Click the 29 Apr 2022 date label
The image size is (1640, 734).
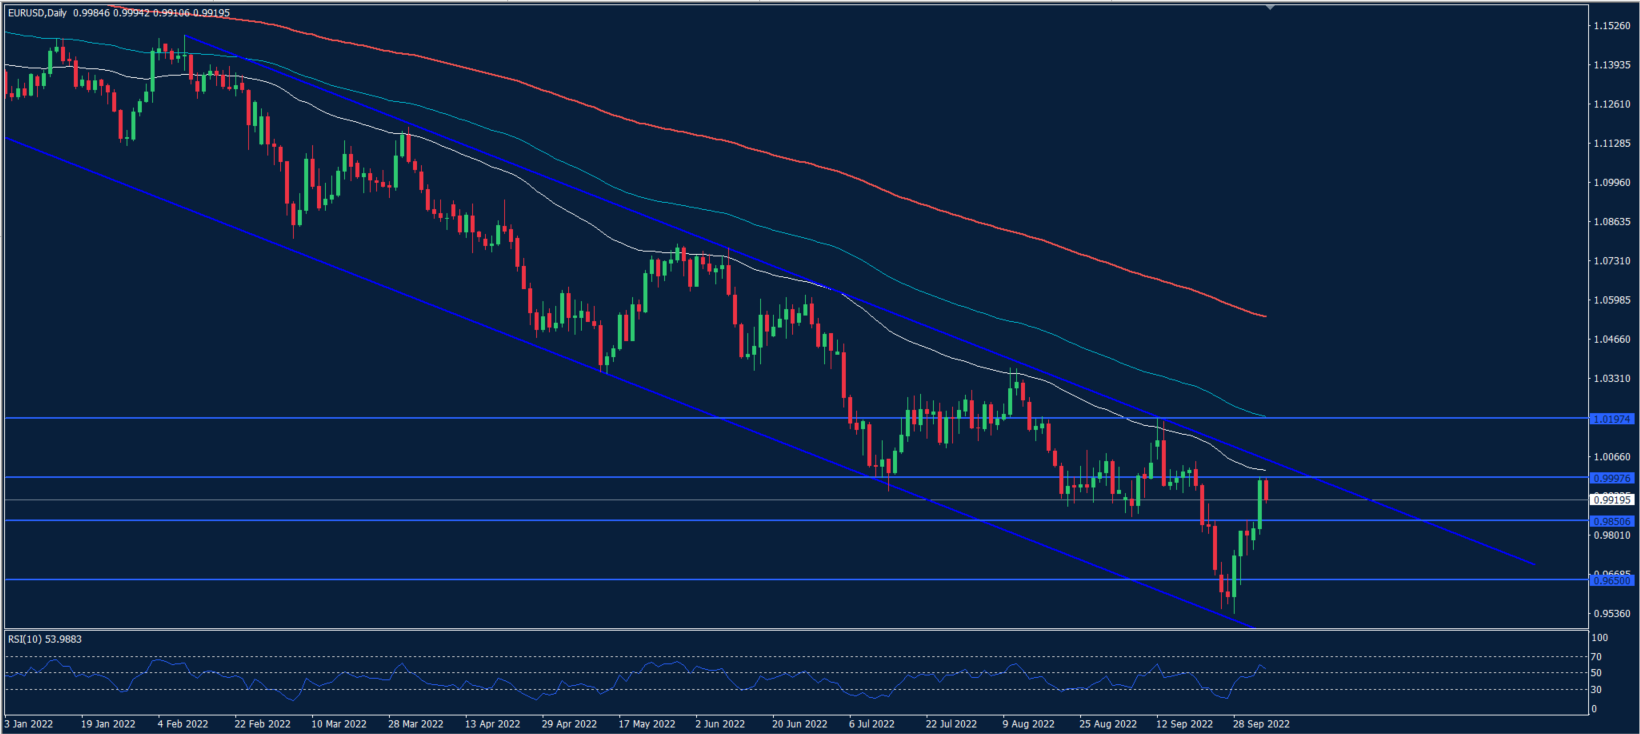(569, 724)
